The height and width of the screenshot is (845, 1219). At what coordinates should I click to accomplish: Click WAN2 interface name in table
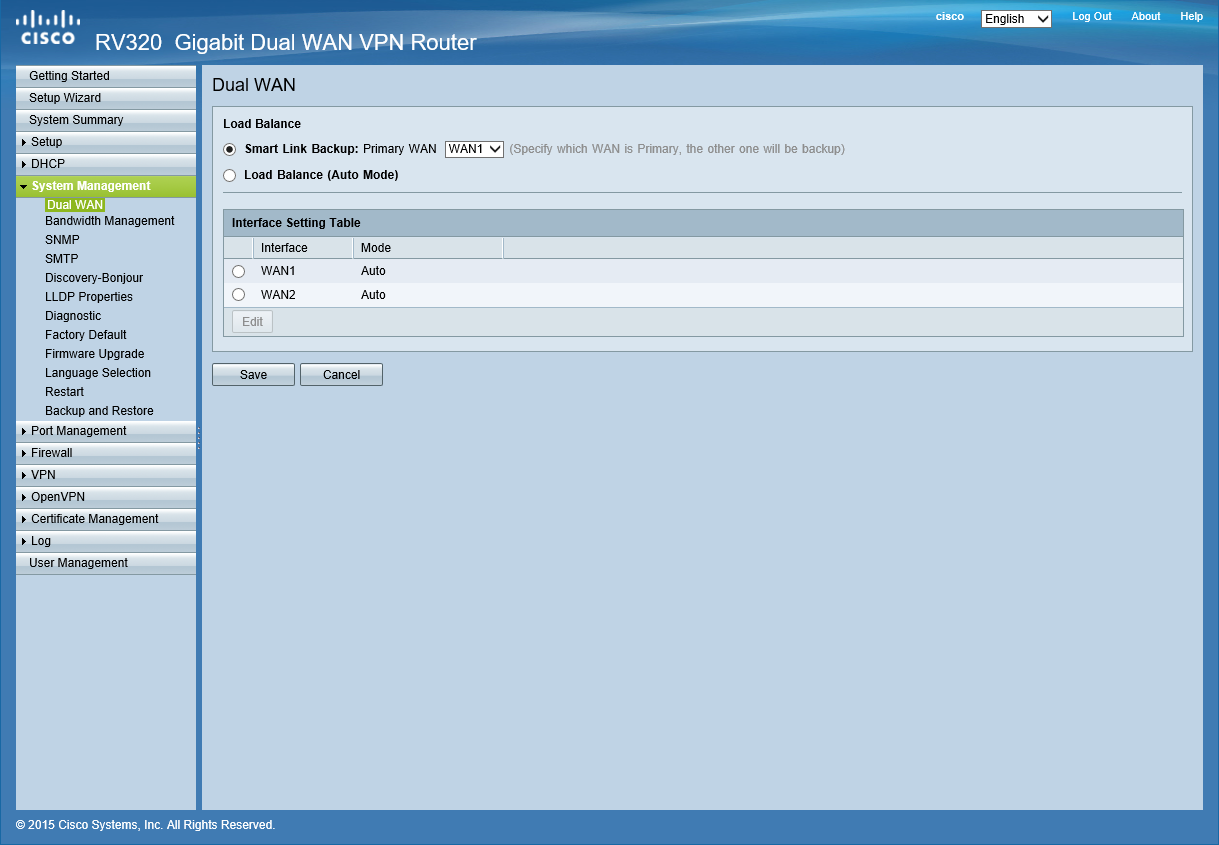click(278, 295)
